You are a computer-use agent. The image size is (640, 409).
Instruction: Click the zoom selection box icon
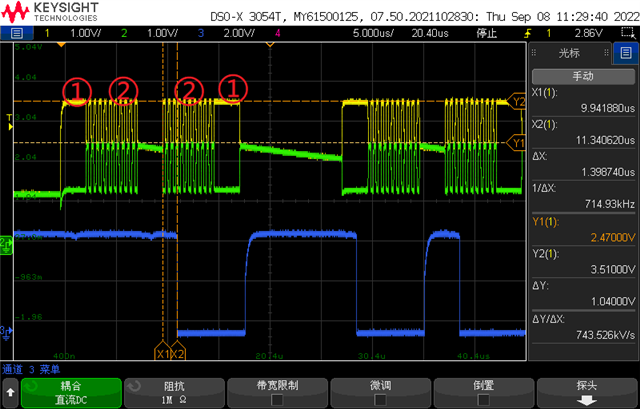click(627, 33)
